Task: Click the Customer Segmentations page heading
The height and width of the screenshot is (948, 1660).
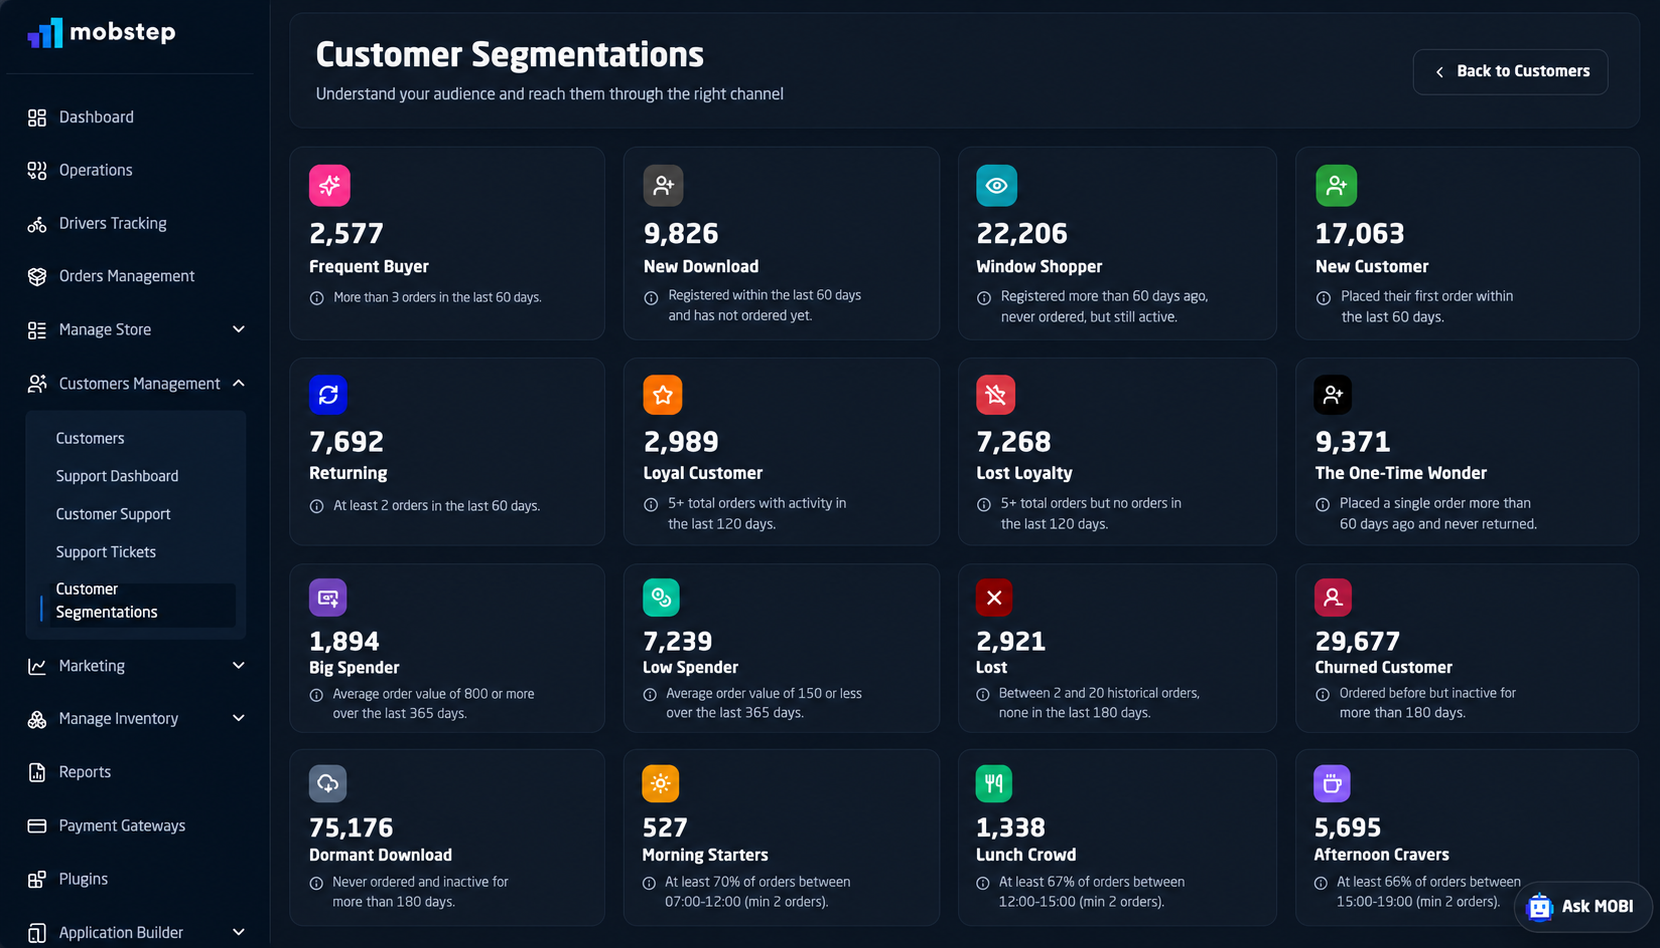Action: tap(510, 54)
